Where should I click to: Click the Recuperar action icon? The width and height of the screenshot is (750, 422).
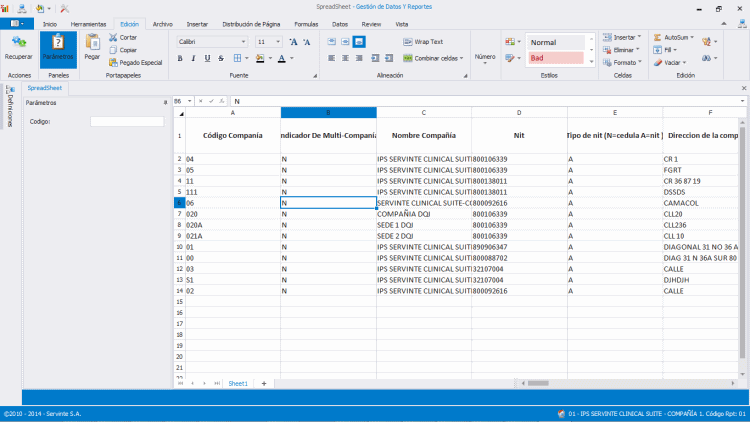click(x=18, y=42)
